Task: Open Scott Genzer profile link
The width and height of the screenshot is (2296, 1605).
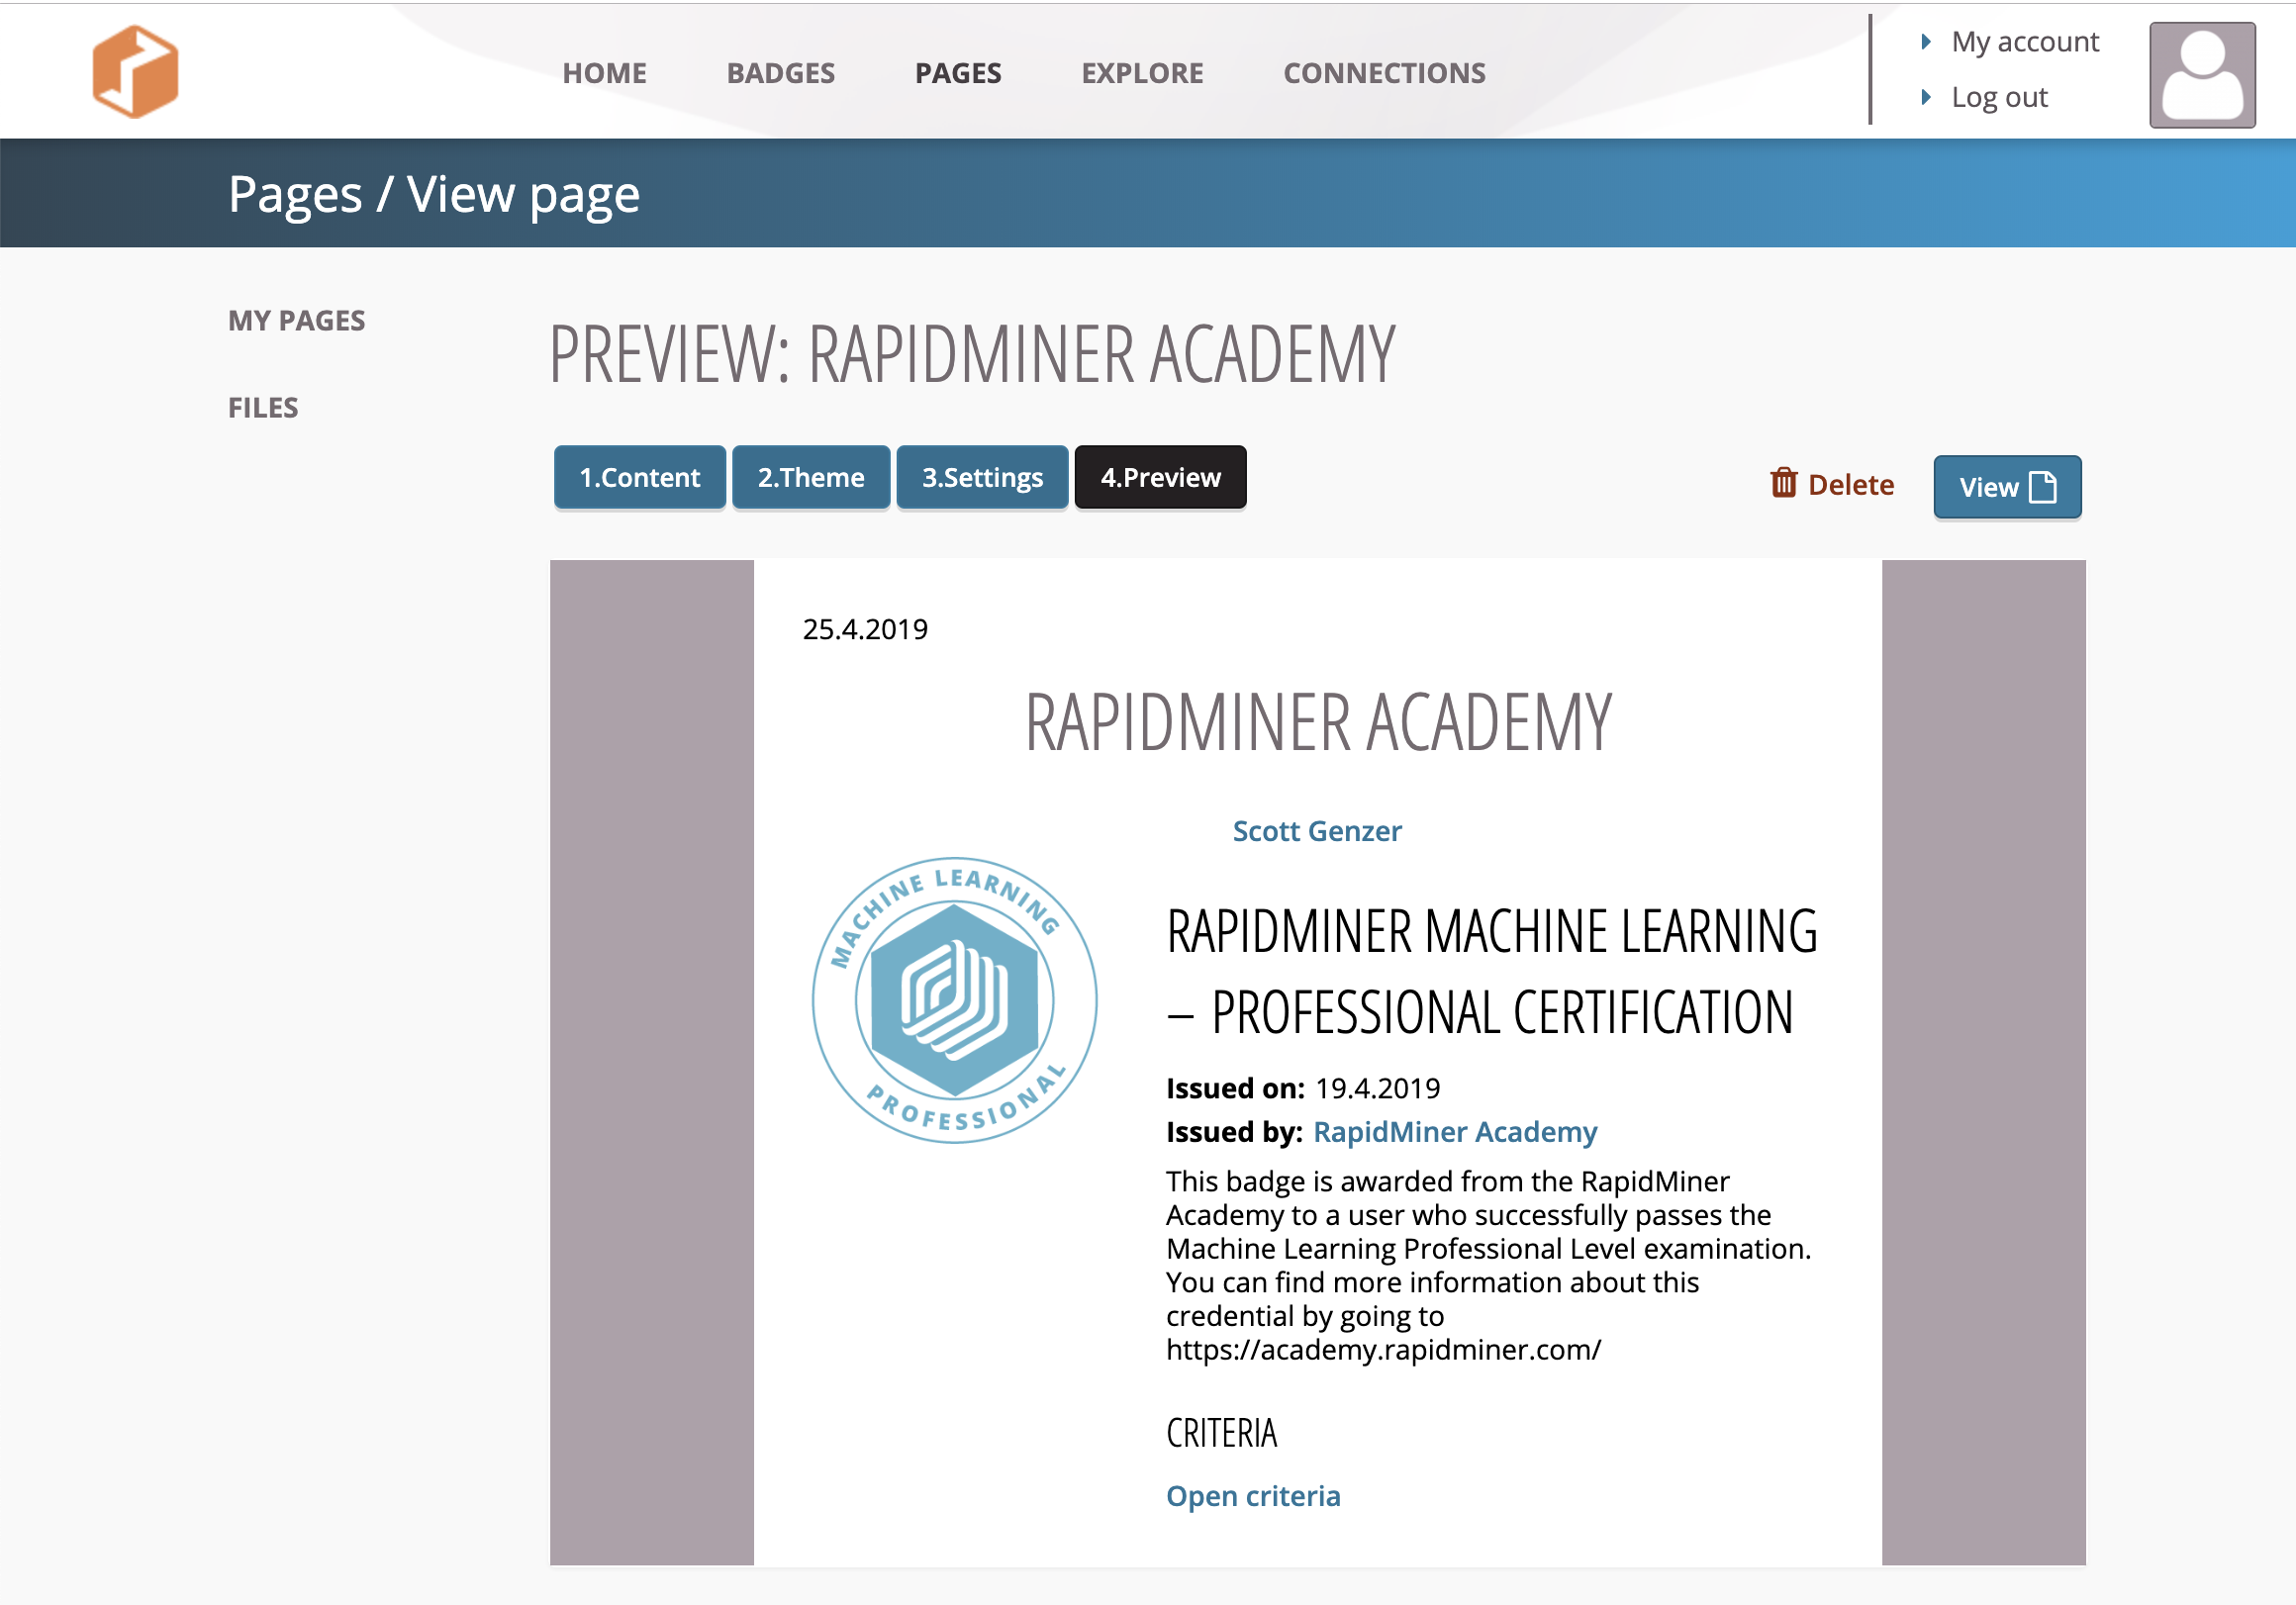Action: click(1317, 830)
